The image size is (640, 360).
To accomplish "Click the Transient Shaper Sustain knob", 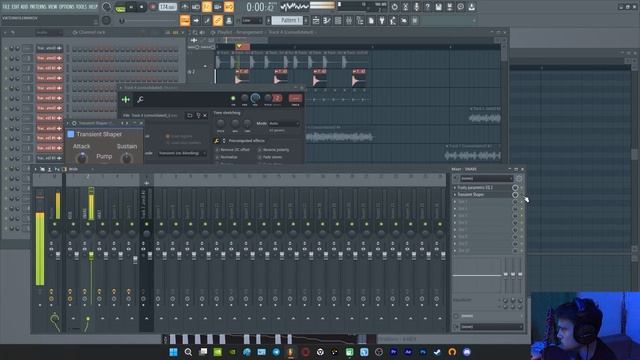I will 127,158.
